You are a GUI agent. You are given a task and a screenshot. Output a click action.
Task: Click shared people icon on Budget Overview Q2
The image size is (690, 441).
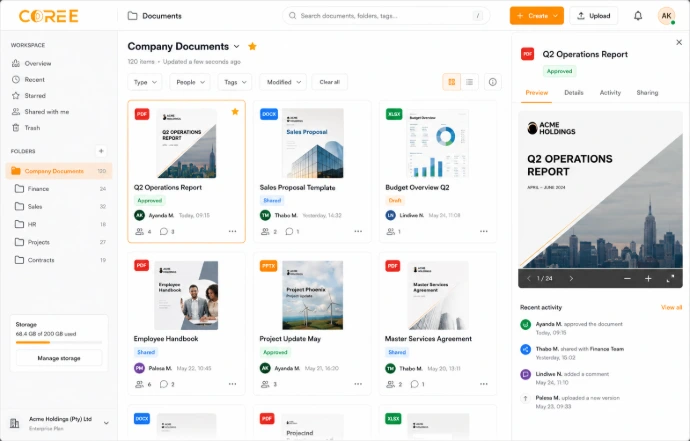click(x=391, y=231)
